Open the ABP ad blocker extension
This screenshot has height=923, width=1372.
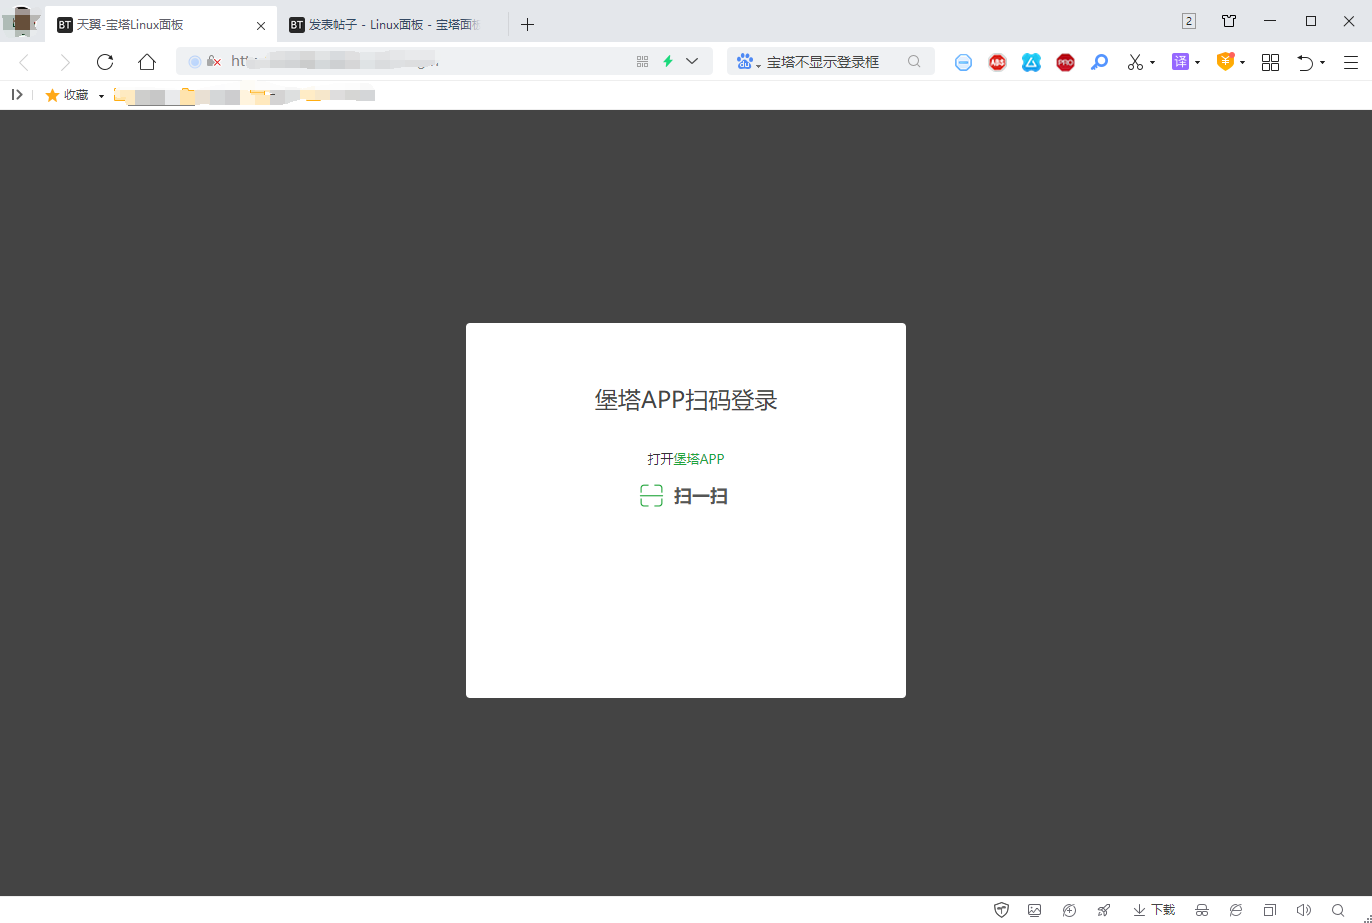click(x=997, y=62)
